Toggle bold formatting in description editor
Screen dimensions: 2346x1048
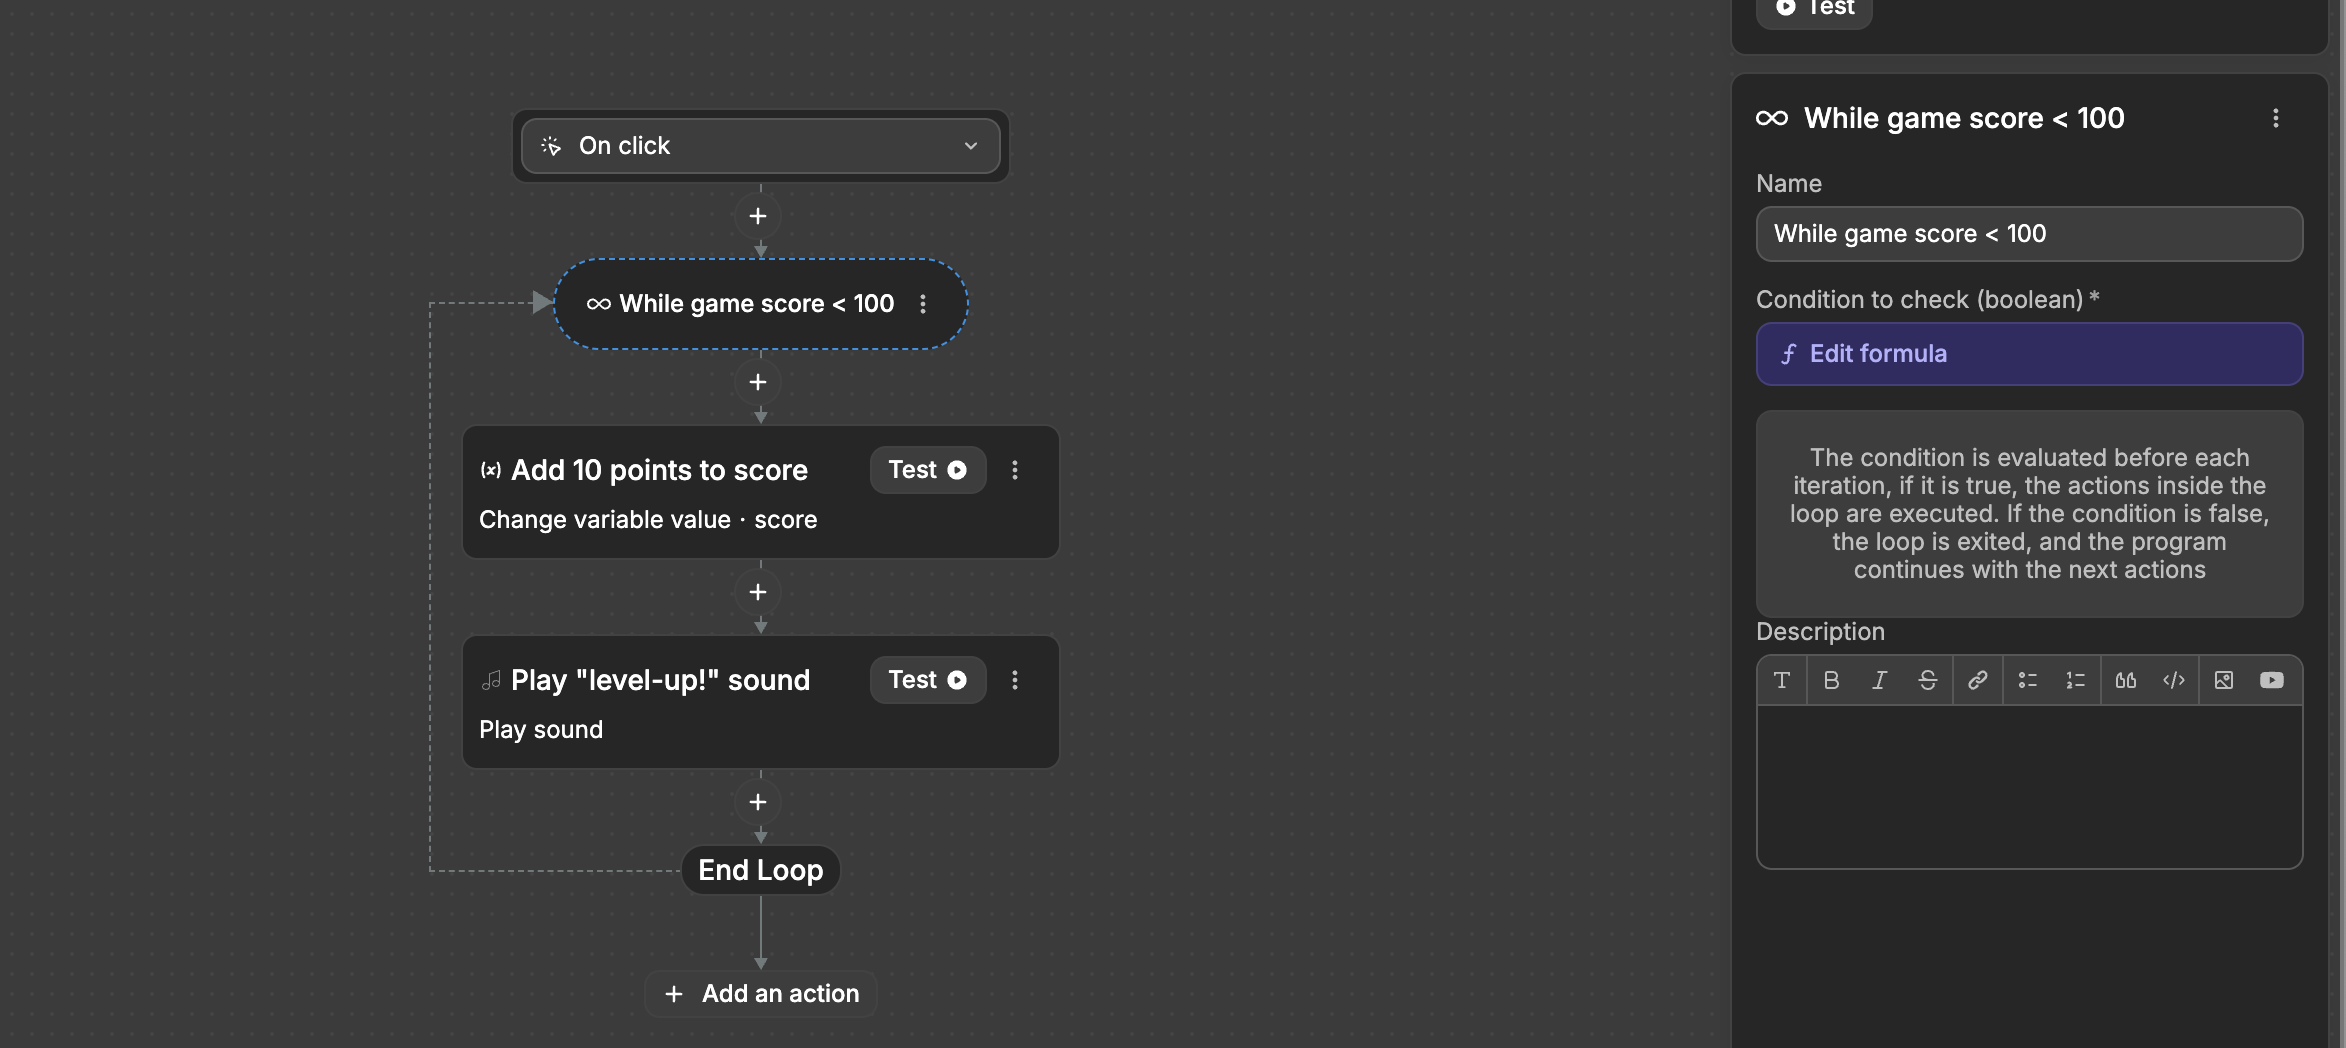click(1831, 680)
